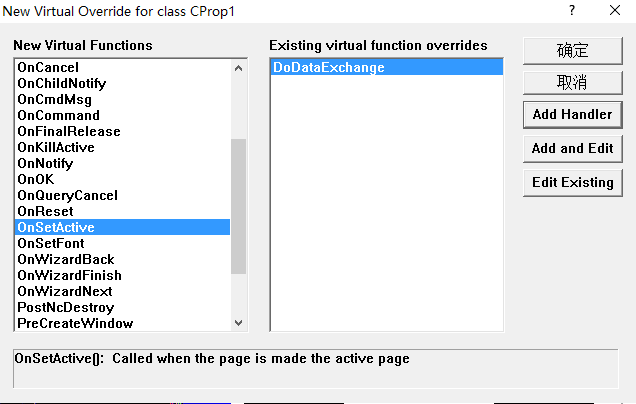The height and width of the screenshot is (404, 636).
Task: Open dialog help with the question mark icon
Action: [572, 11]
